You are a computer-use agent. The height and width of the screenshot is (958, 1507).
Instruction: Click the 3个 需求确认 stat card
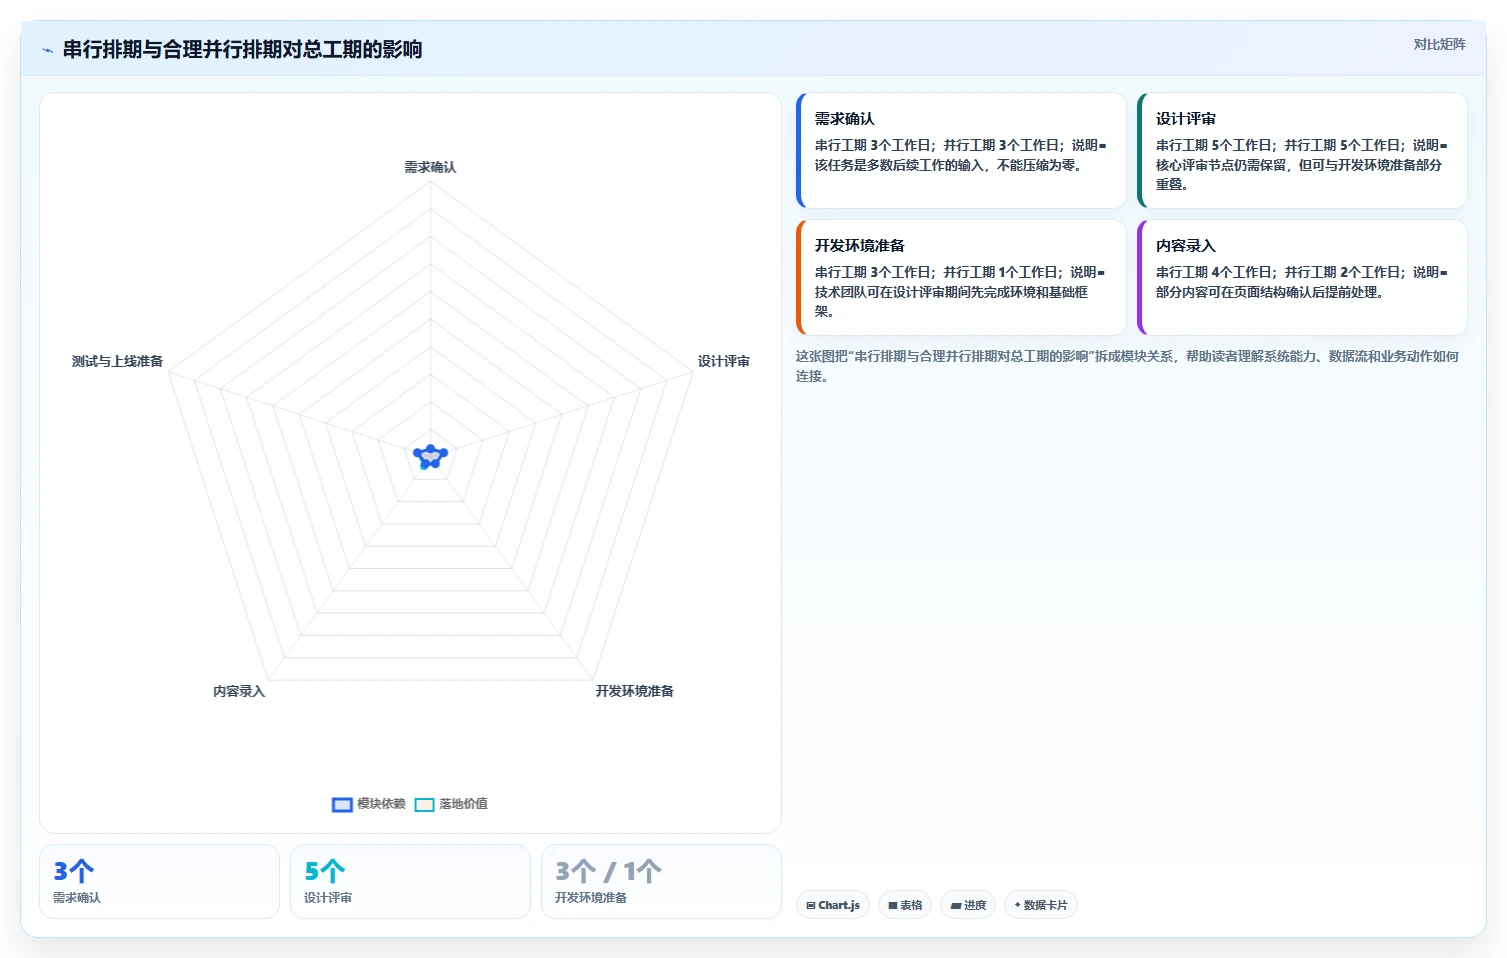159,881
